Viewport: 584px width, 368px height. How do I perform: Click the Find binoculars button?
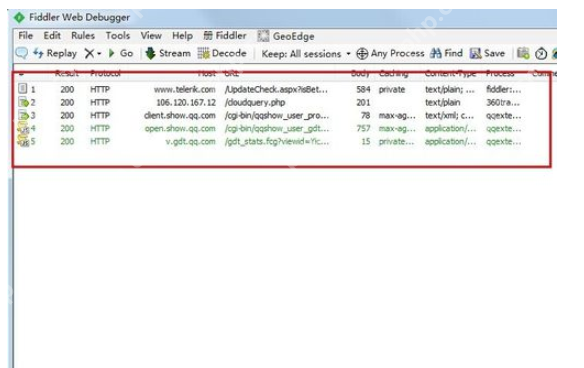(x=446, y=53)
